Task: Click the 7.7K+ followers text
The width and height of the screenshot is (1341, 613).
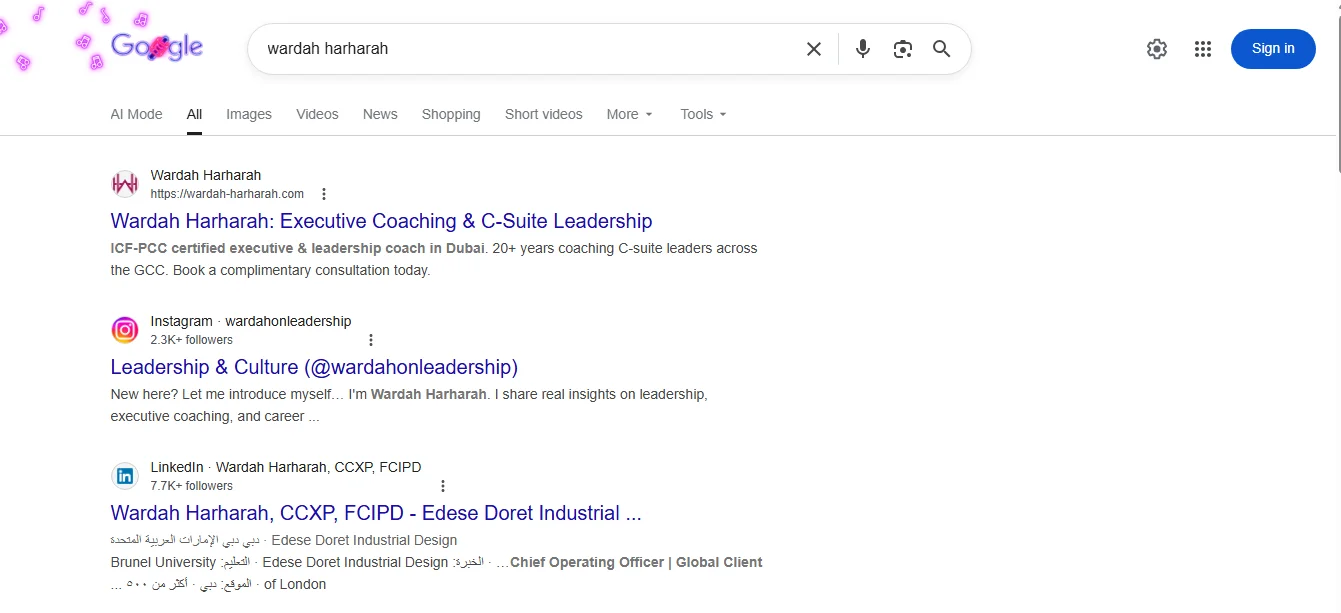Action: [x=192, y=486]
